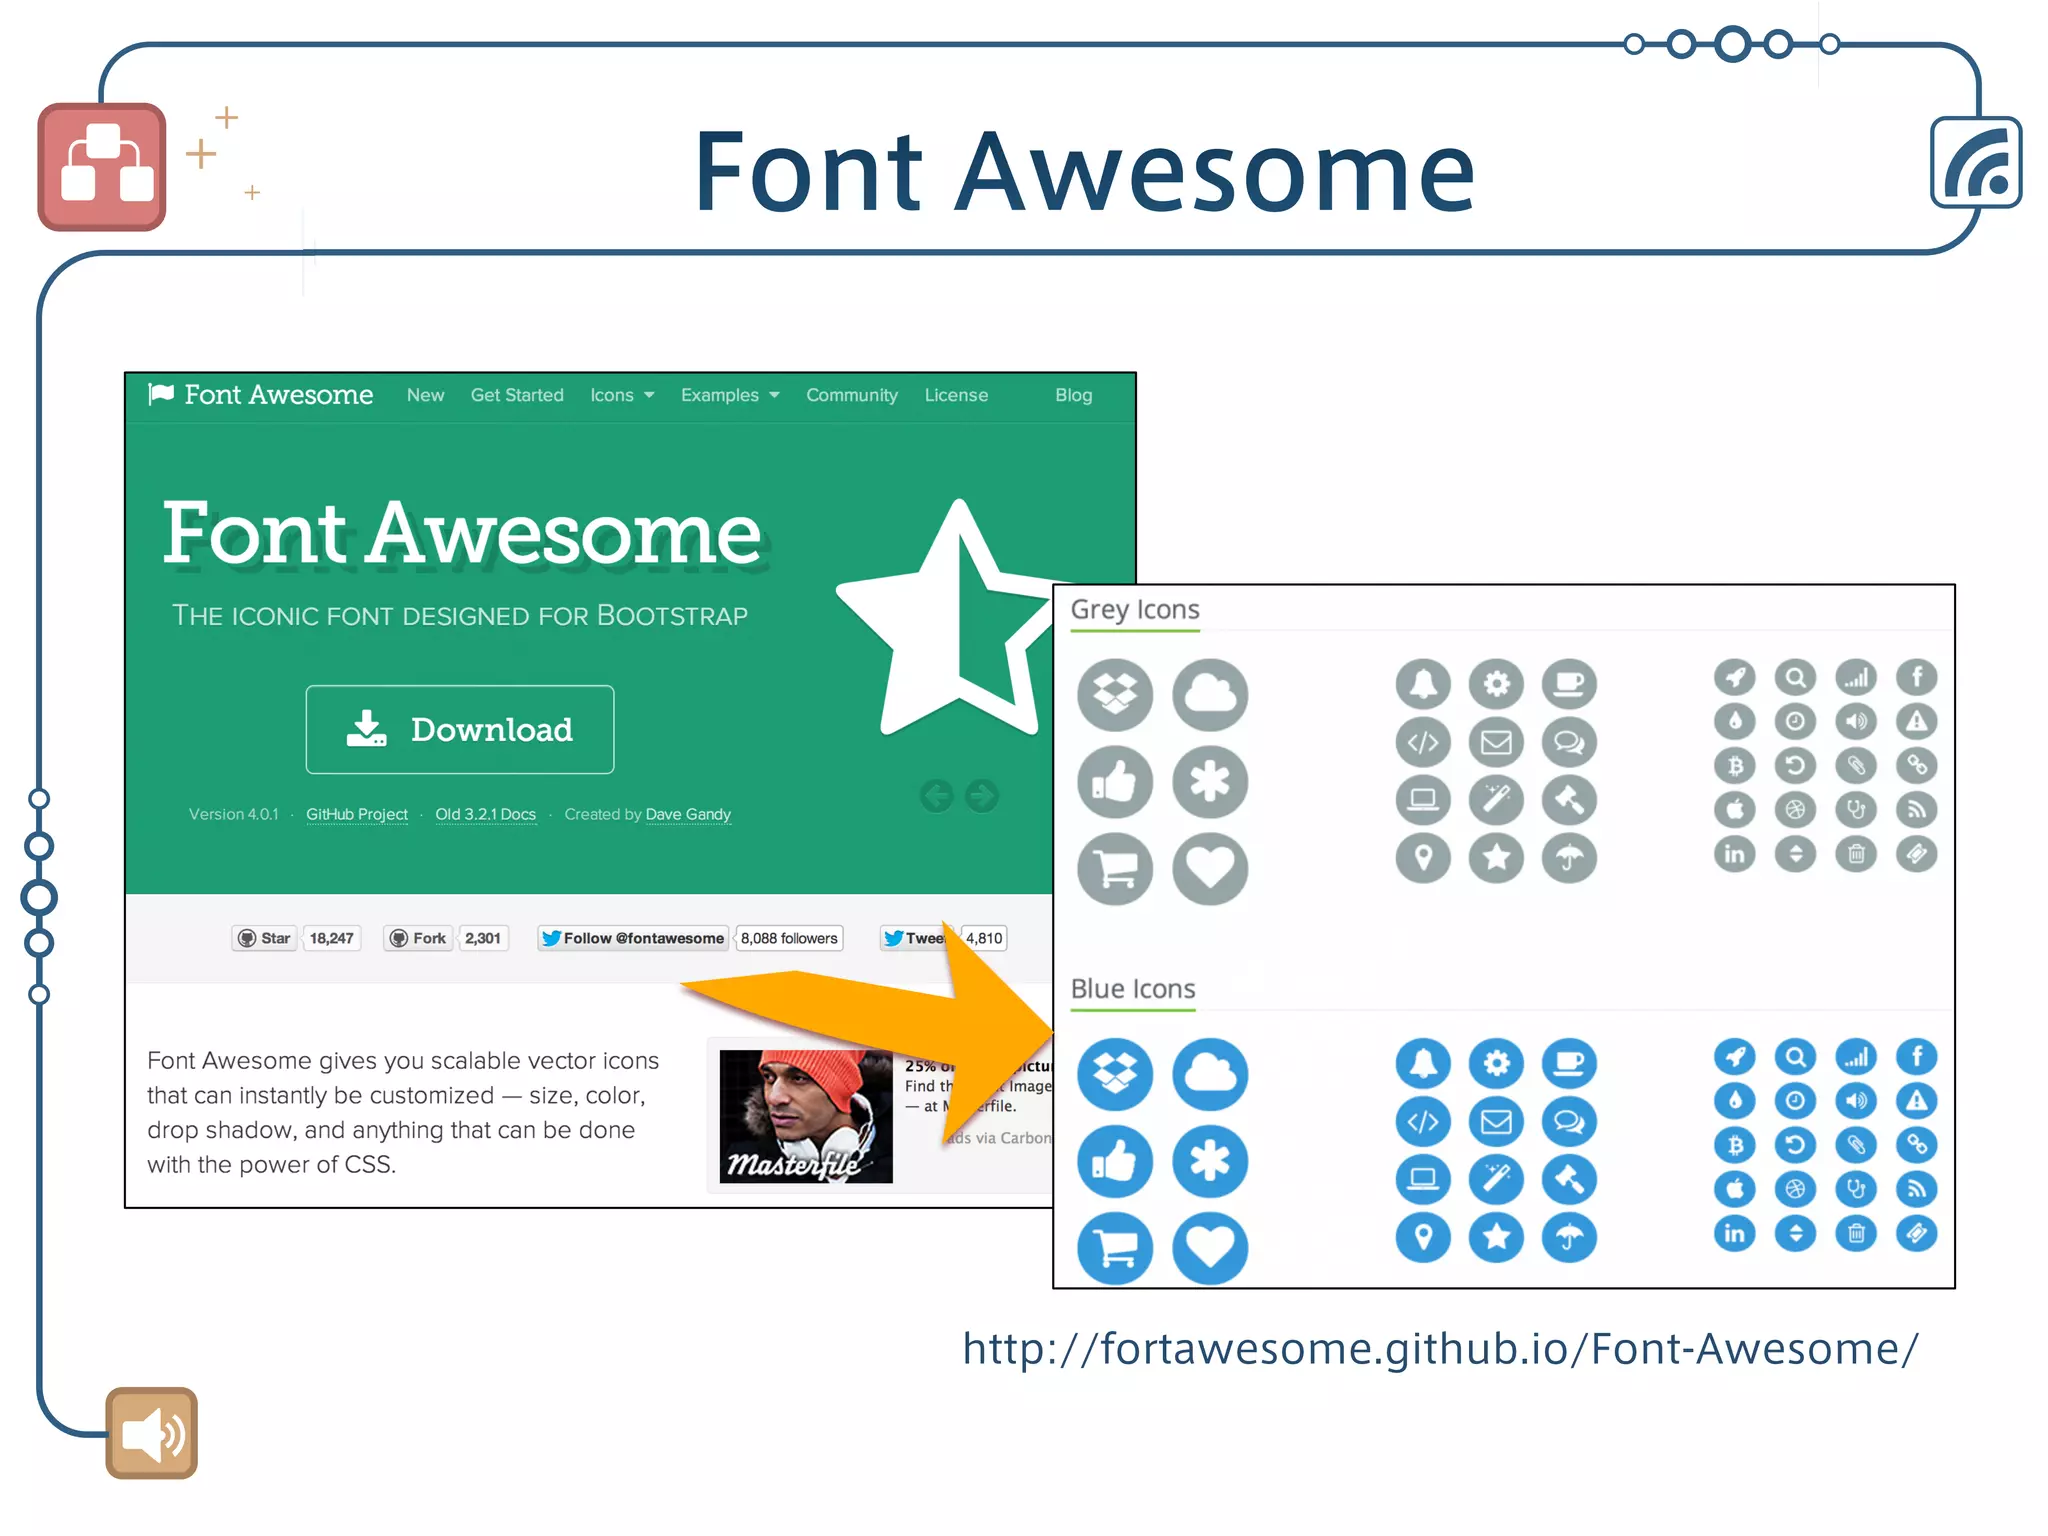This screenshot has height=1536, width=2048.
Task: Select the blue Apple logo icon
Action: click(1735, 1189)
